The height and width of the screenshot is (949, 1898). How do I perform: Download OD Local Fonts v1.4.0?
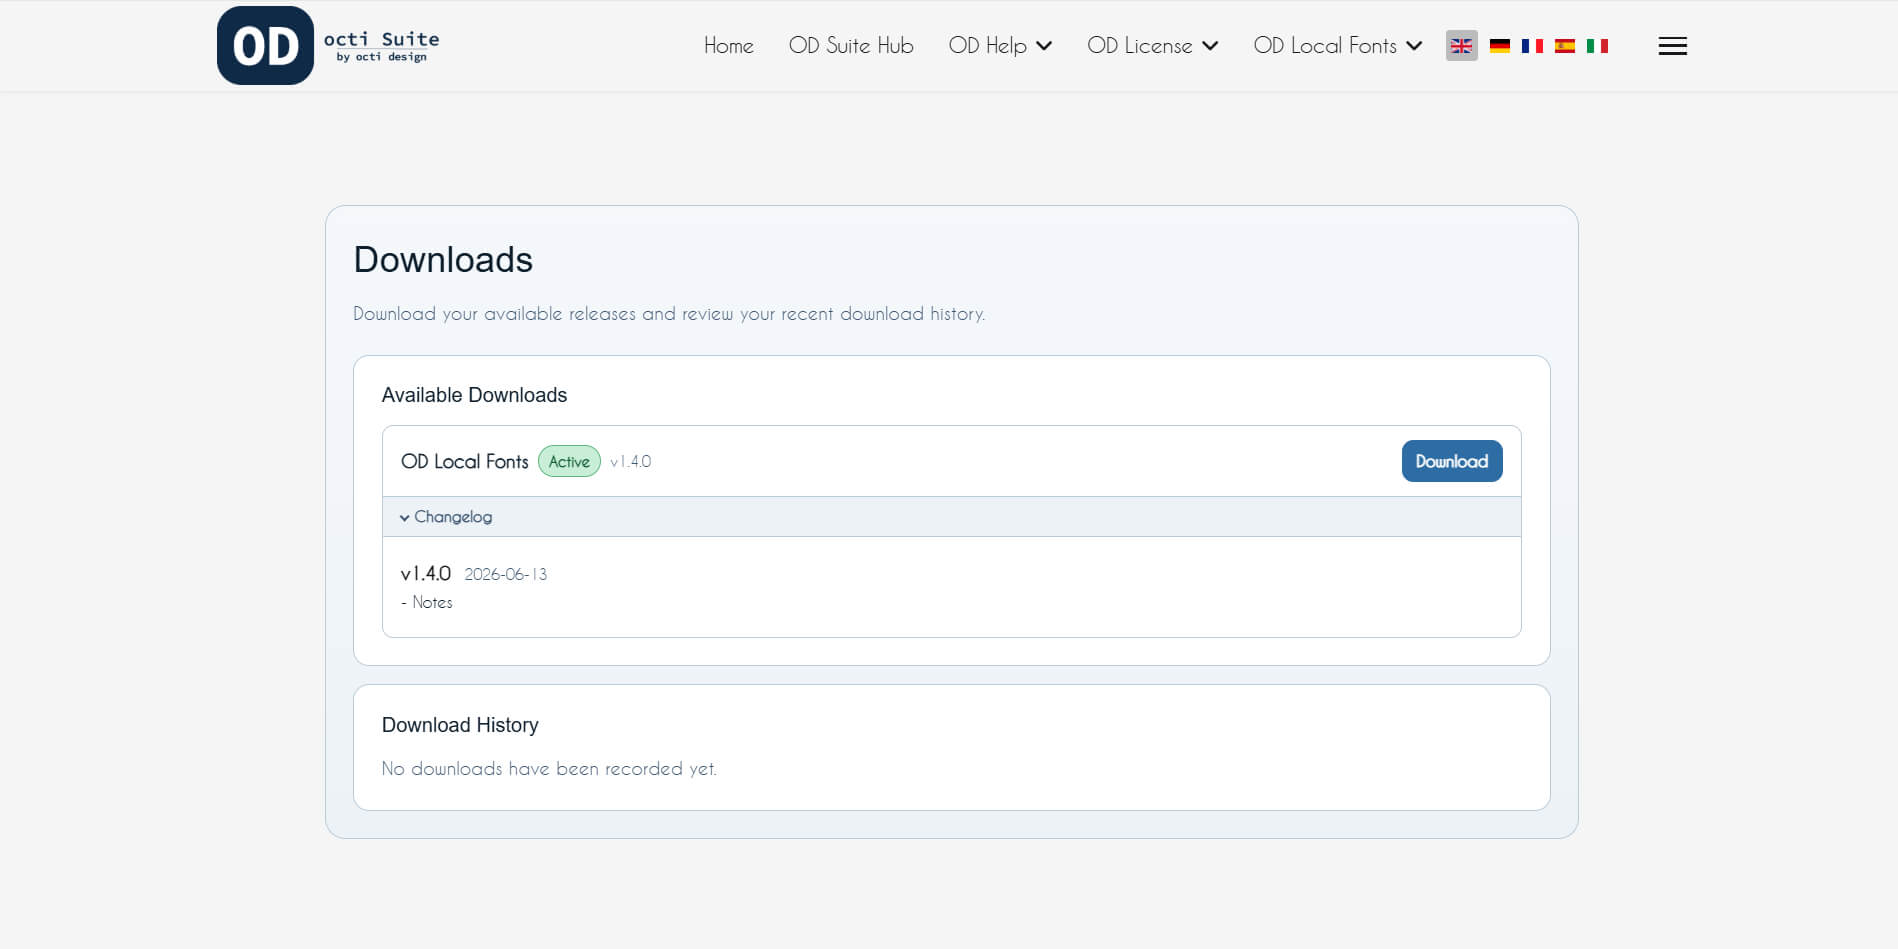coord(1451,461)
